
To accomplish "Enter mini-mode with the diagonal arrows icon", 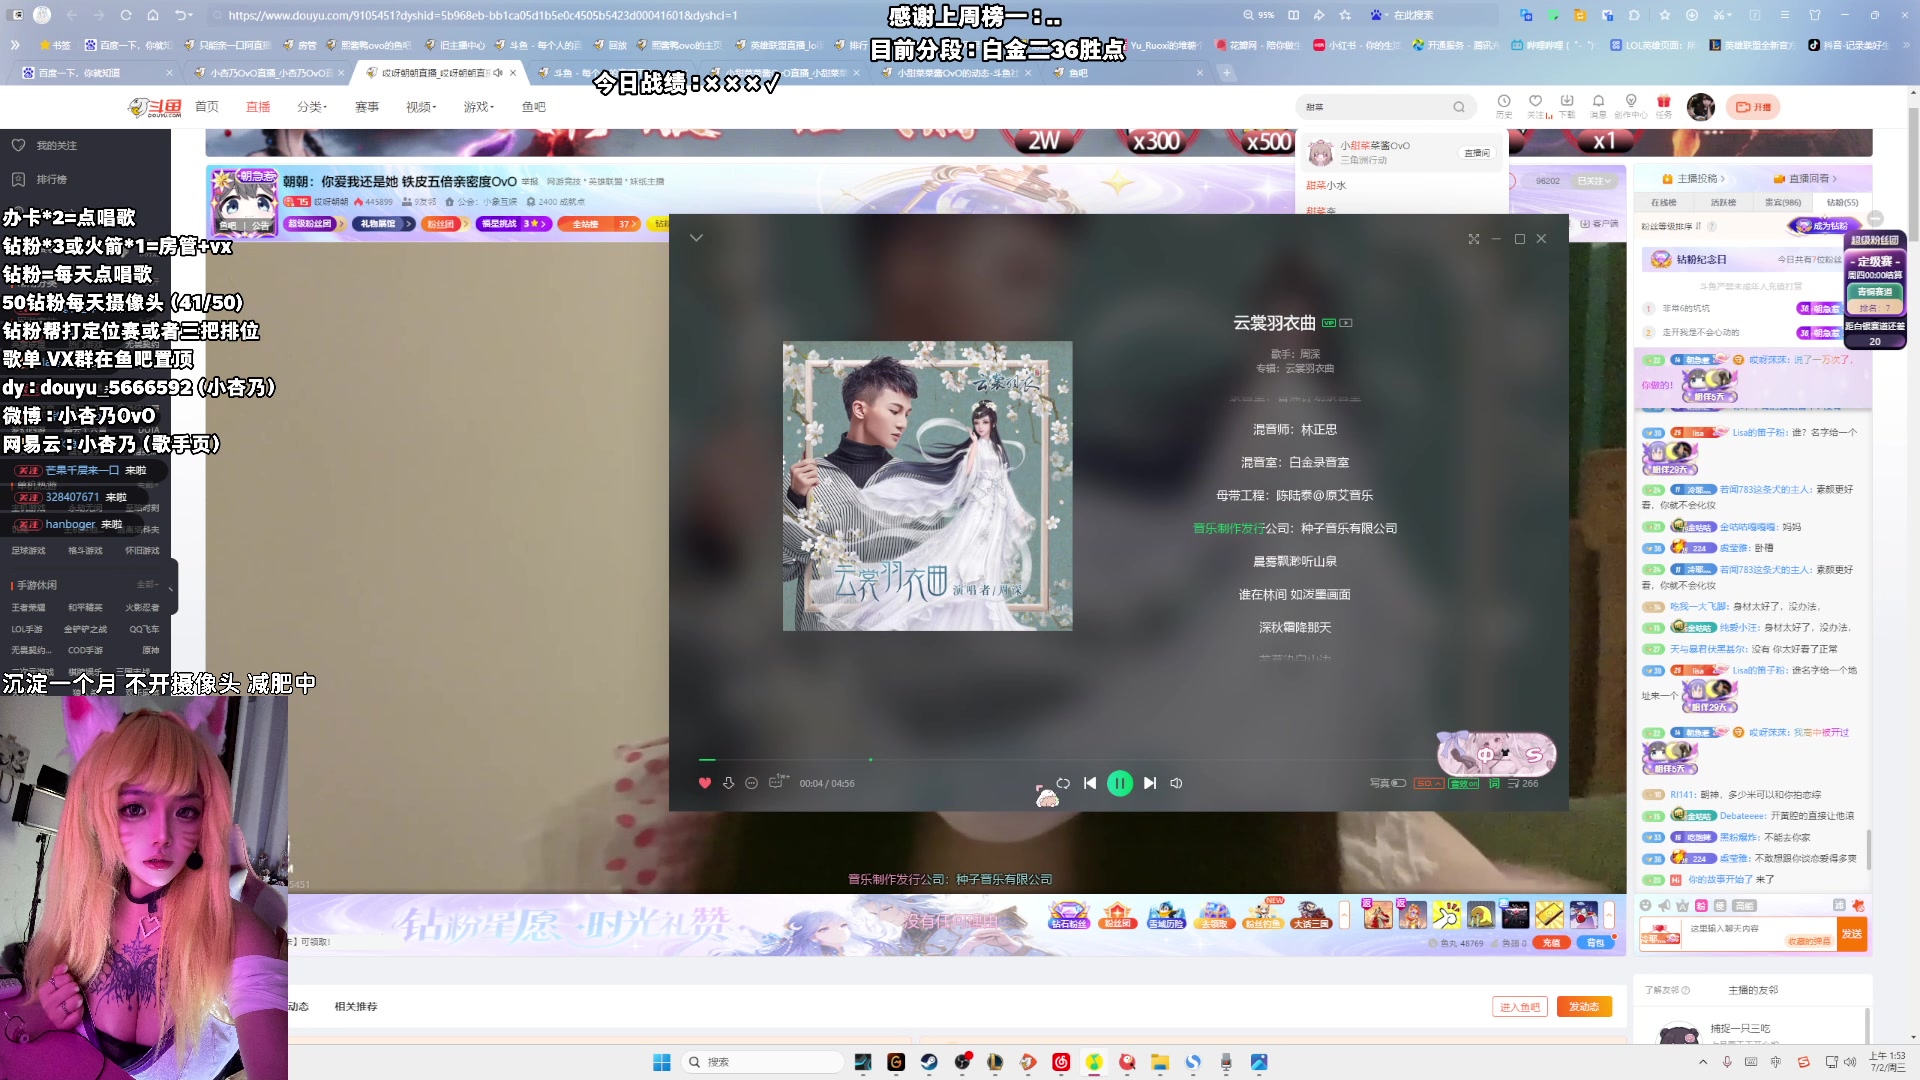I will click(x=1474, y=239).
